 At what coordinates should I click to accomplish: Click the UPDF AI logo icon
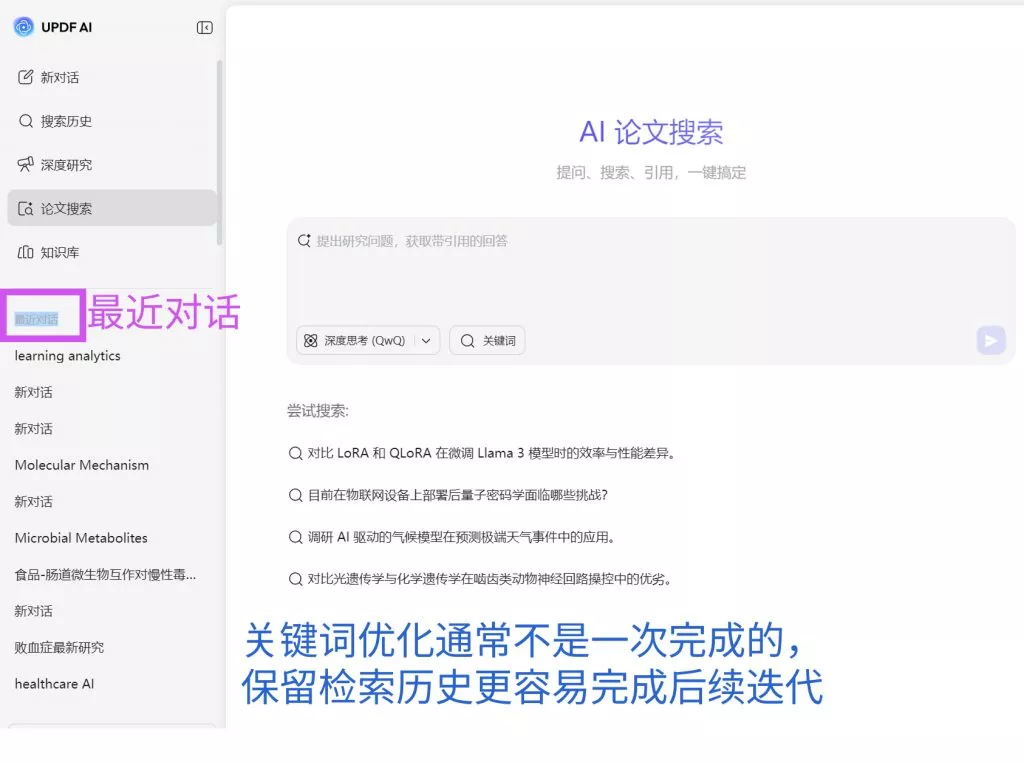pos(22,27)
